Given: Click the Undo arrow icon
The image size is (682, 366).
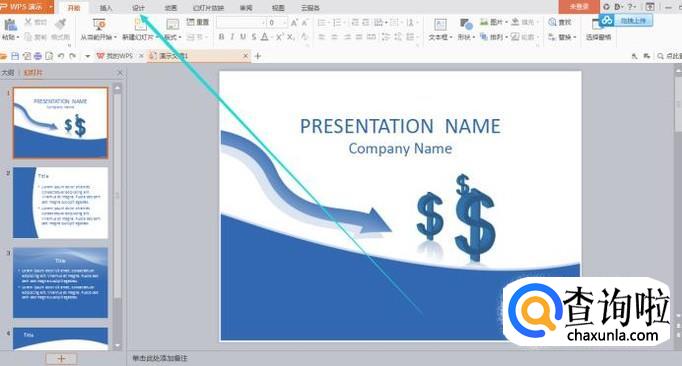Looking at the screenshot, I should [x=61, y=56].
